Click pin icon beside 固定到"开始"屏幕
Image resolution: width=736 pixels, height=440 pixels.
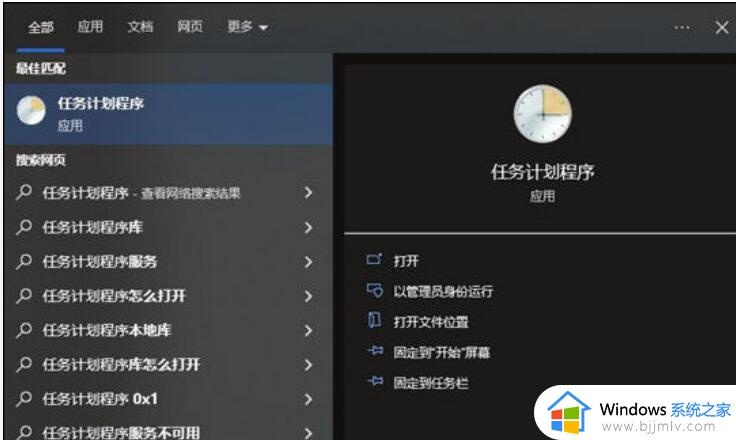[x=375, y=350]
